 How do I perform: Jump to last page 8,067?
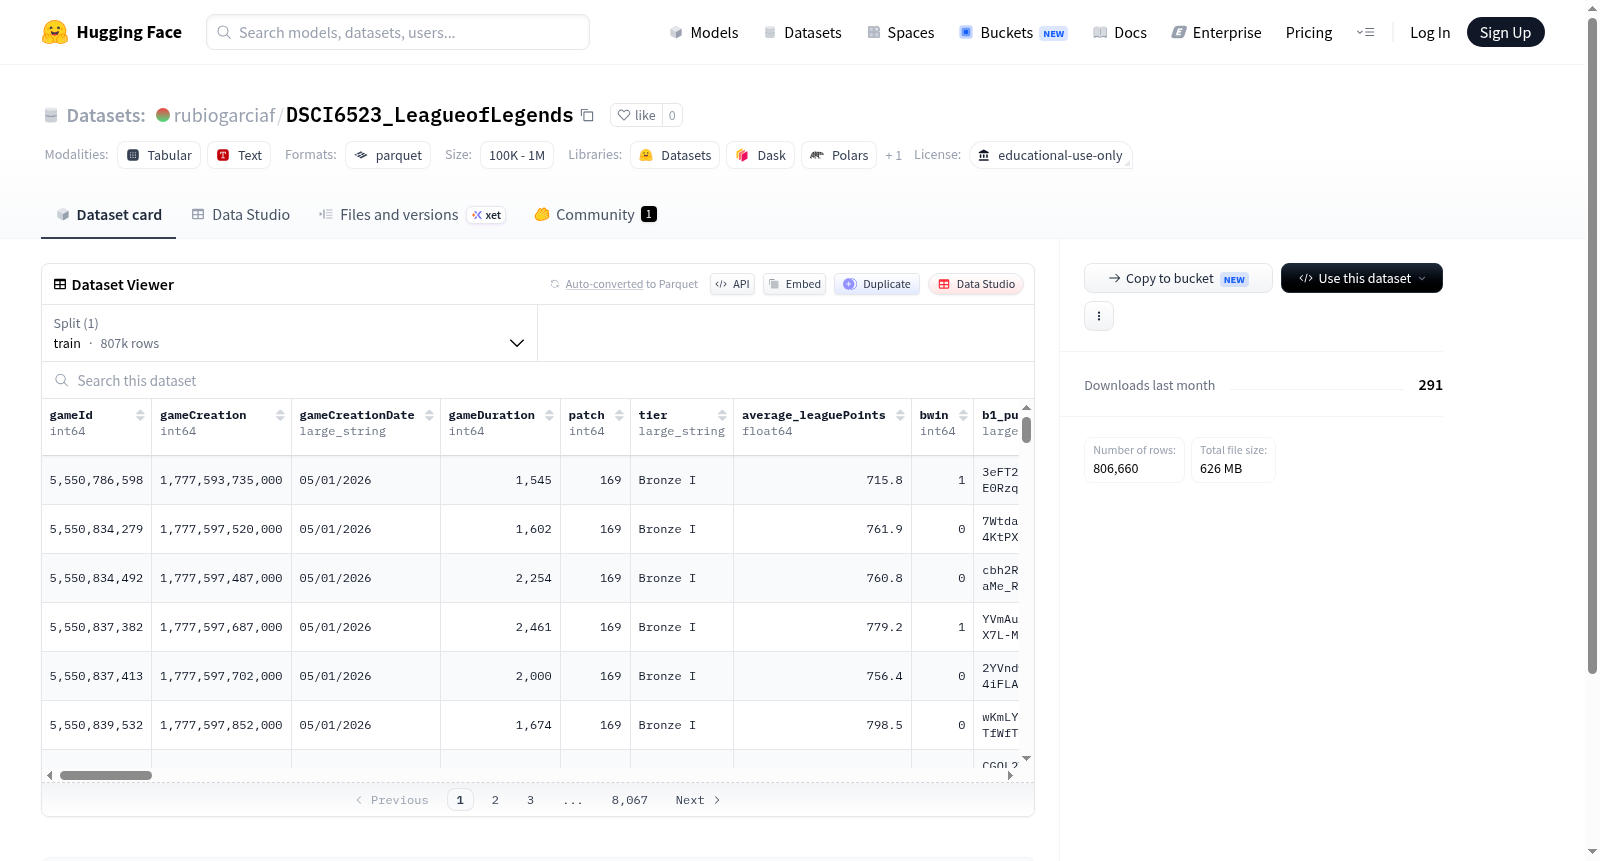pyautogui.click(x=630, y=800)
